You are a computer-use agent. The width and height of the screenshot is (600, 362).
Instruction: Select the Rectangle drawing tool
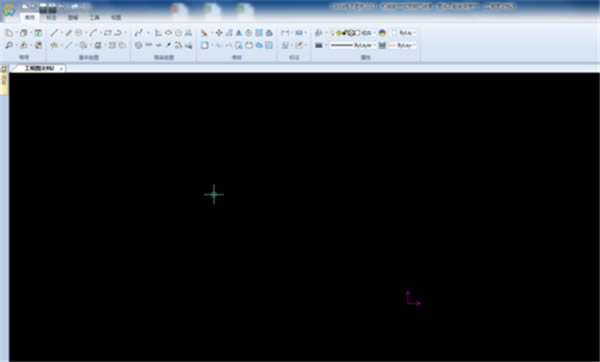[x=108, y=33]
